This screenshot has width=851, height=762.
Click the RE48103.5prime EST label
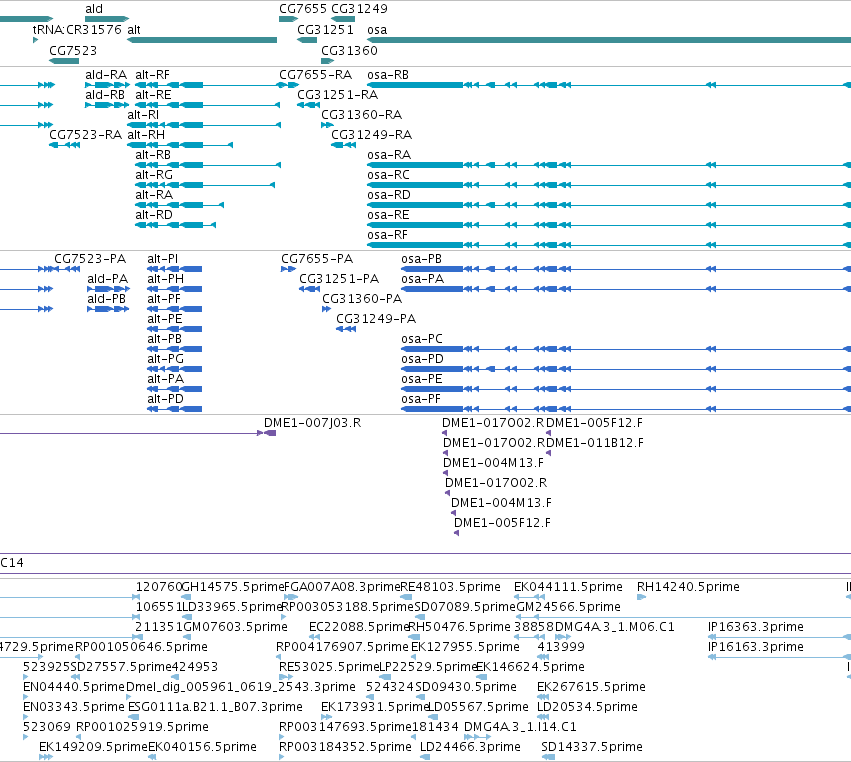click(450, 587)
